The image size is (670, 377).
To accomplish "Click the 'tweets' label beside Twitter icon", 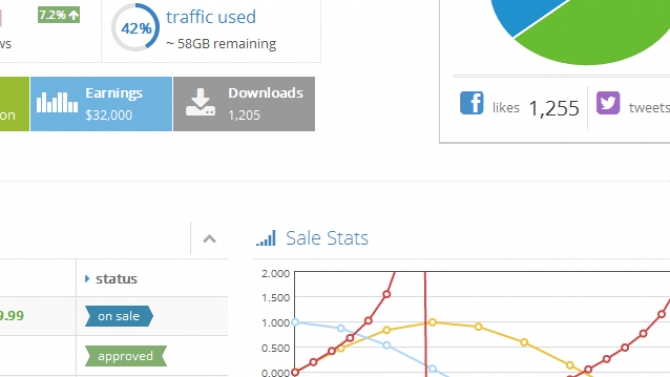I will tap(649, 108).
